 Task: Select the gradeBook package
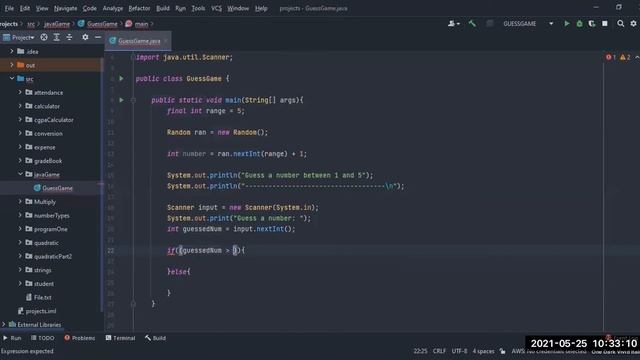pos(48,160)
